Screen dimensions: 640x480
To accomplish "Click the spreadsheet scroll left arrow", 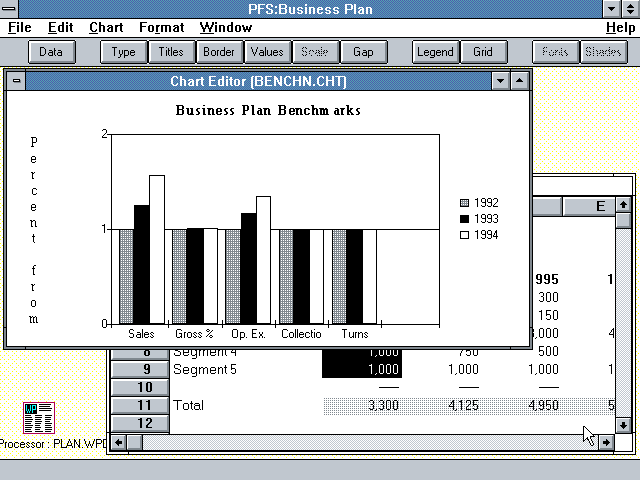I will 118,442.
